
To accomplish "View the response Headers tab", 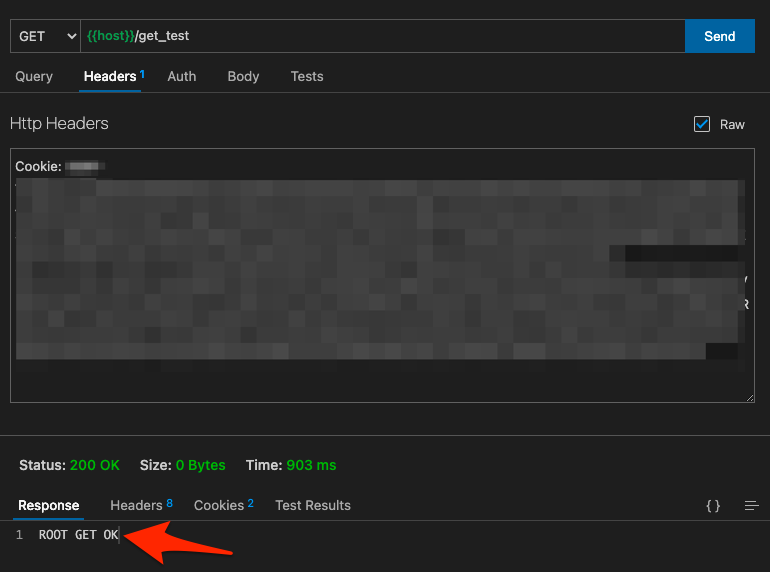I will 141,505.
